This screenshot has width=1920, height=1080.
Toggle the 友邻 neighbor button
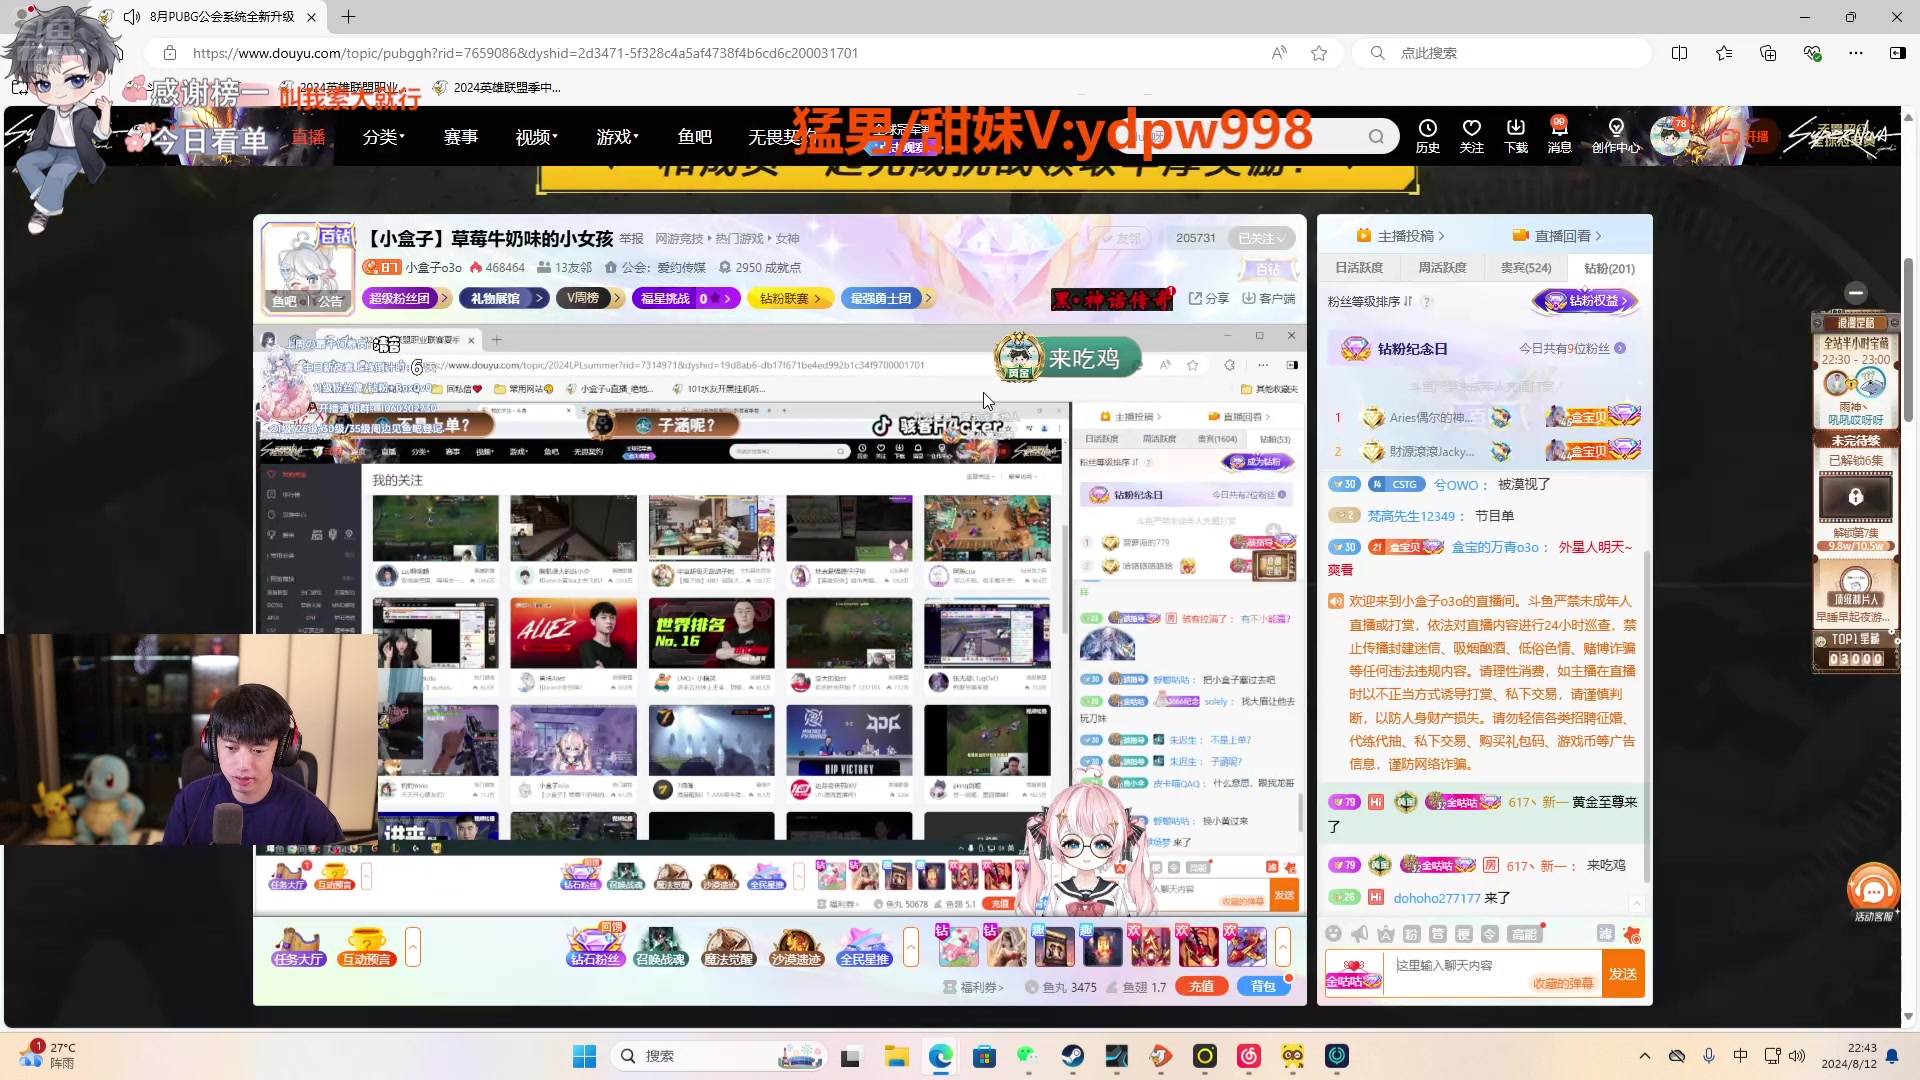point(1121,238)
